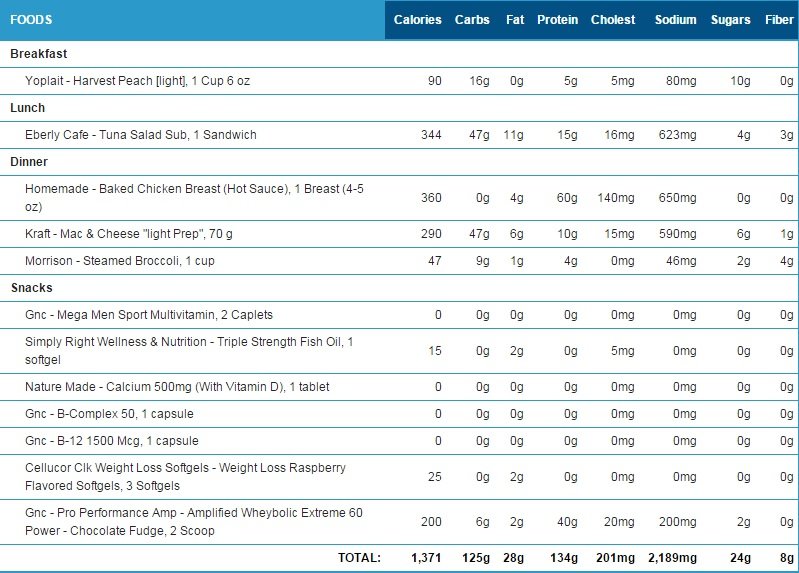This screenshot has height=573, width=799.
Task: Click the 10g sugars Yoplait cell
Action: (740, 81)
